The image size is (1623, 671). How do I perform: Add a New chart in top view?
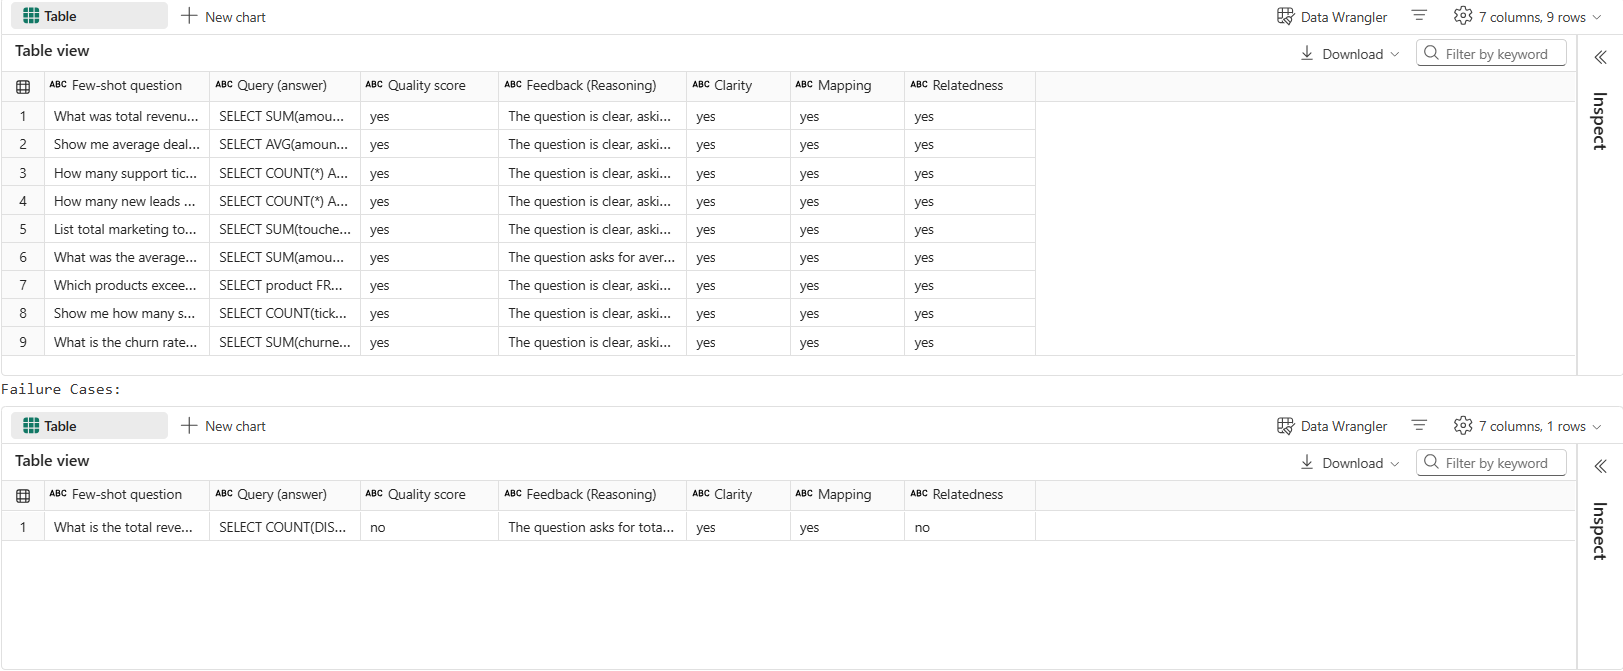[223, 17]
